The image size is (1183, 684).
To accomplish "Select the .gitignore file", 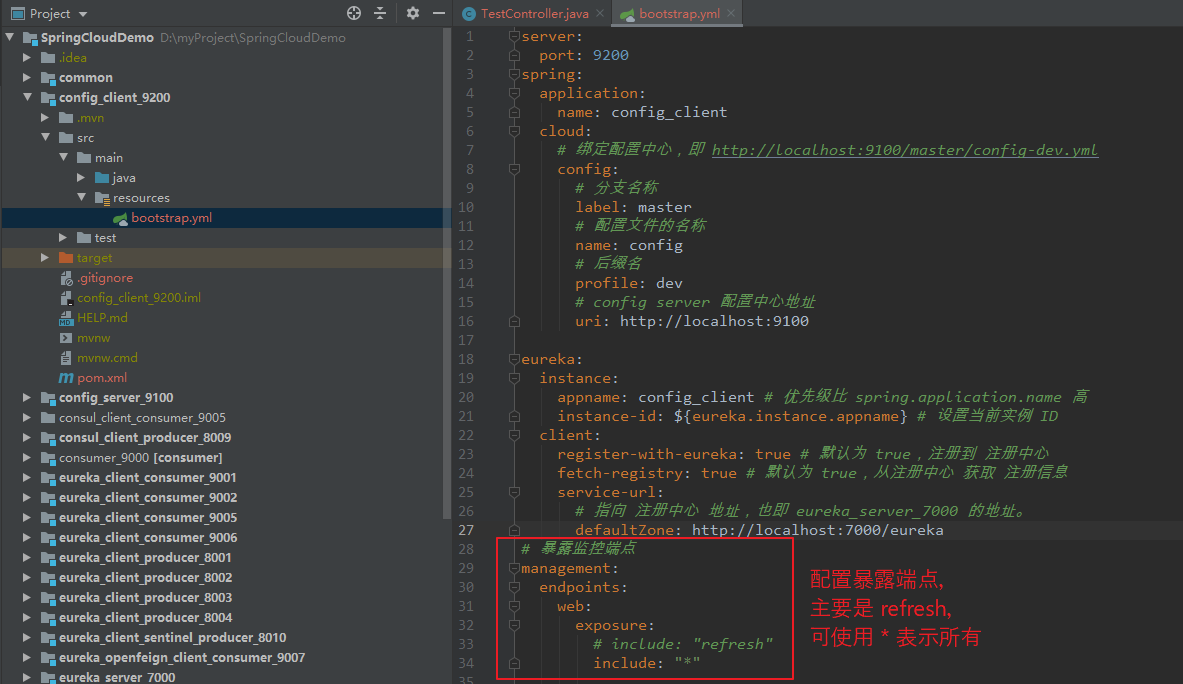I will point(105,278).
